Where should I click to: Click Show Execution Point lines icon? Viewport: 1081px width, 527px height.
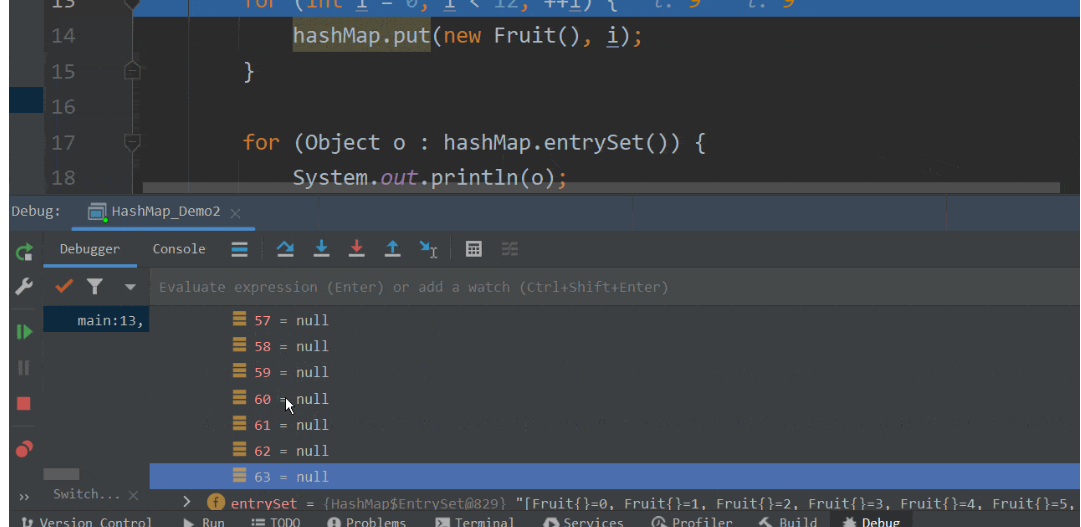click(239, 249)
